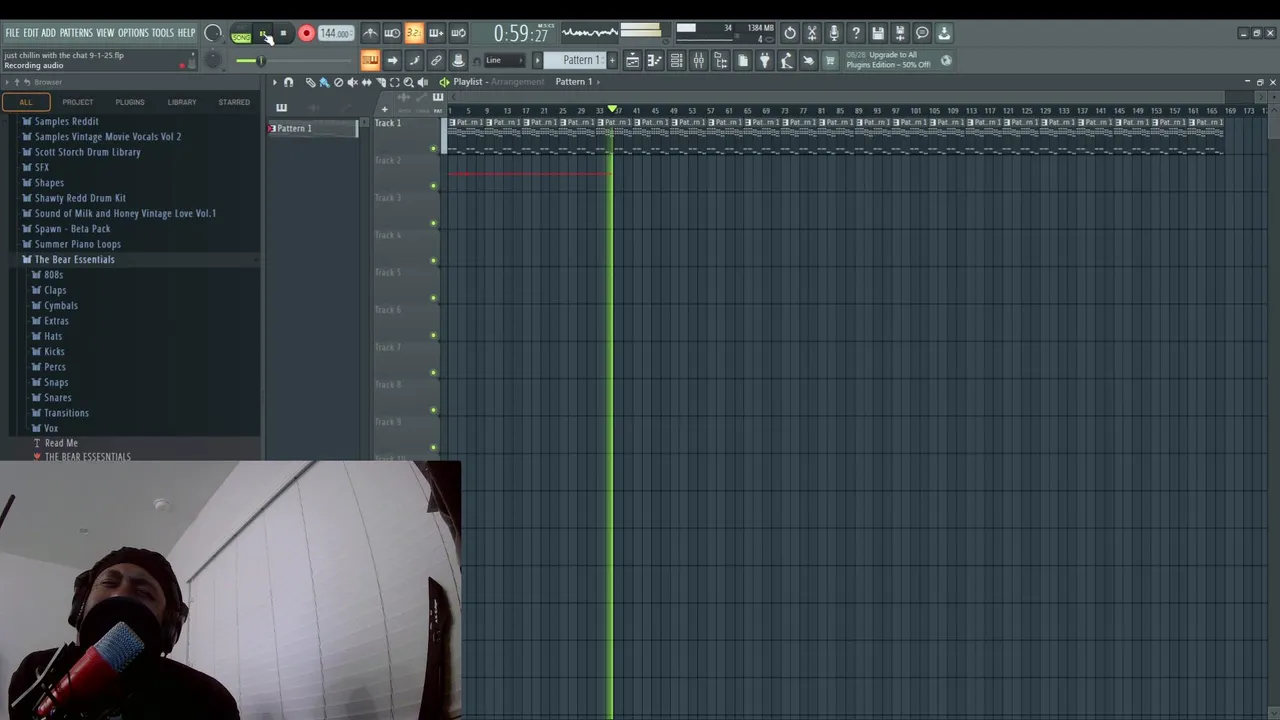This screenshot has height=720, width=1280.
Task: Select the playlist Draw pencil tool
Action: (310, 82)
